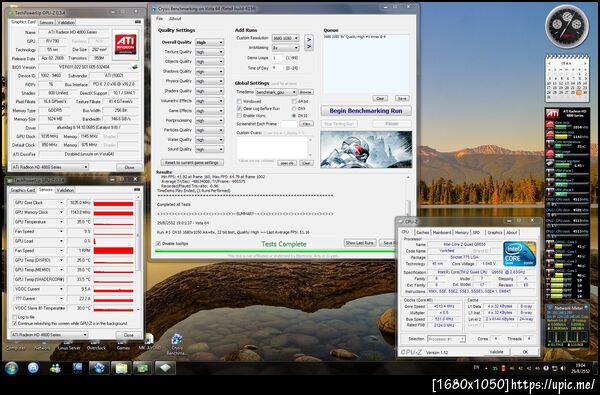Viewport: 600px width, 395px height.
Task: Click the folder explorer taskbar button
Action: [x=121, y=368]
